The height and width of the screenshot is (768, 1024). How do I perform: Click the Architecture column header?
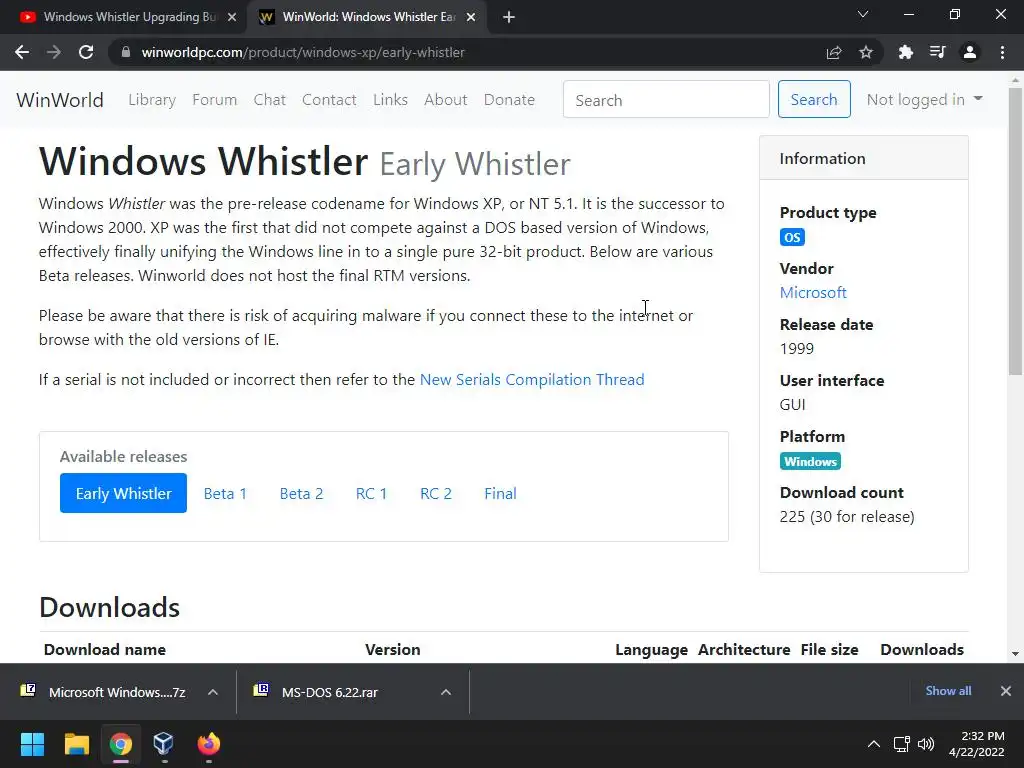click(x=744, y=649)
